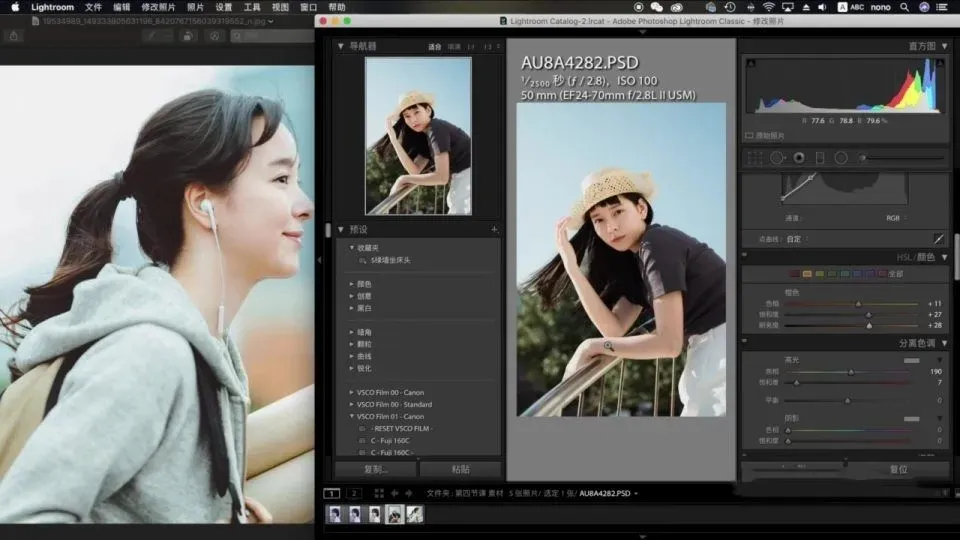This screenshot has height=540, width=960.
Task: Click the 复位 reset button
Action: (x=898, y=469)
